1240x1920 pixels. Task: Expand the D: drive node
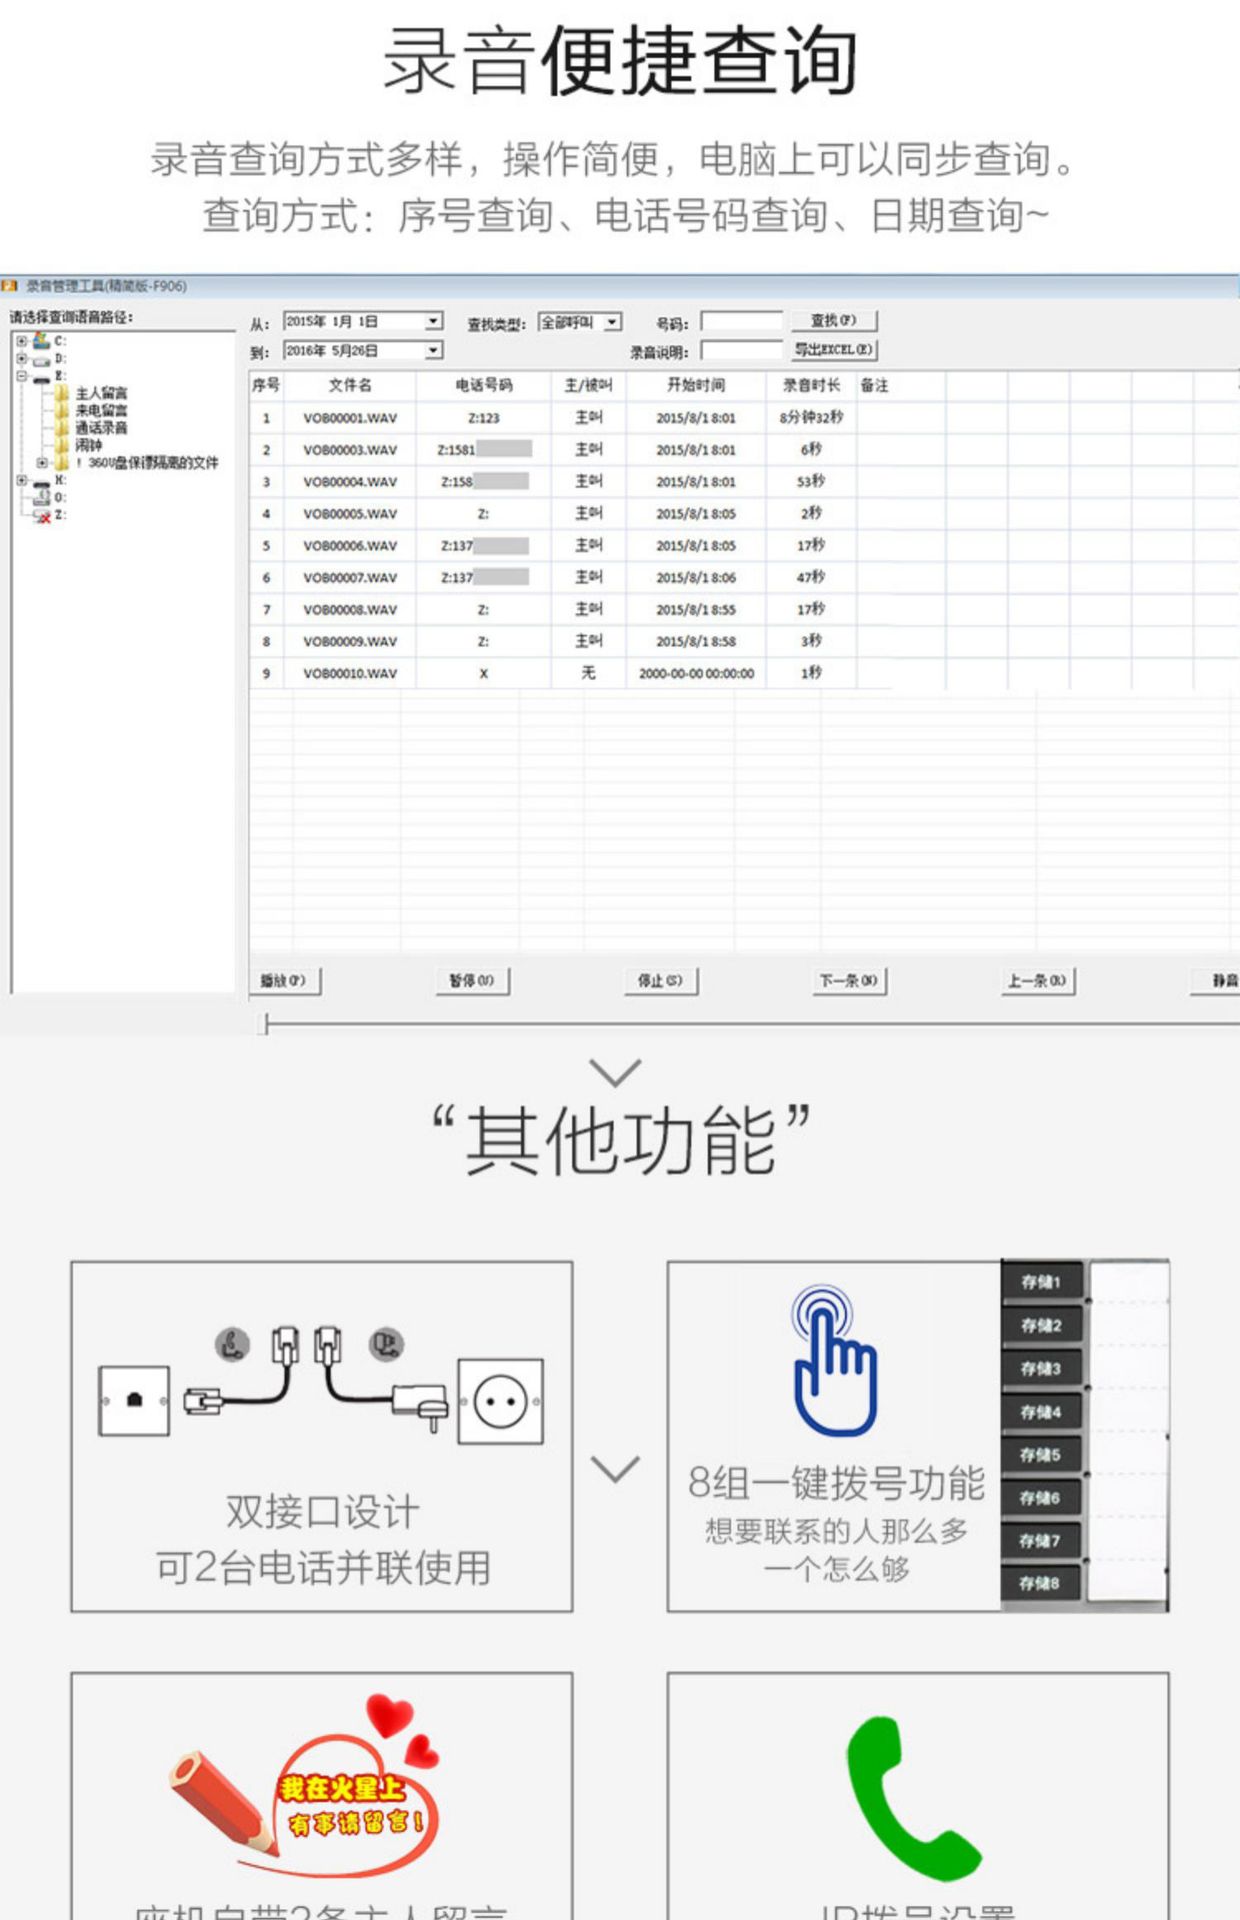(22, 359)
